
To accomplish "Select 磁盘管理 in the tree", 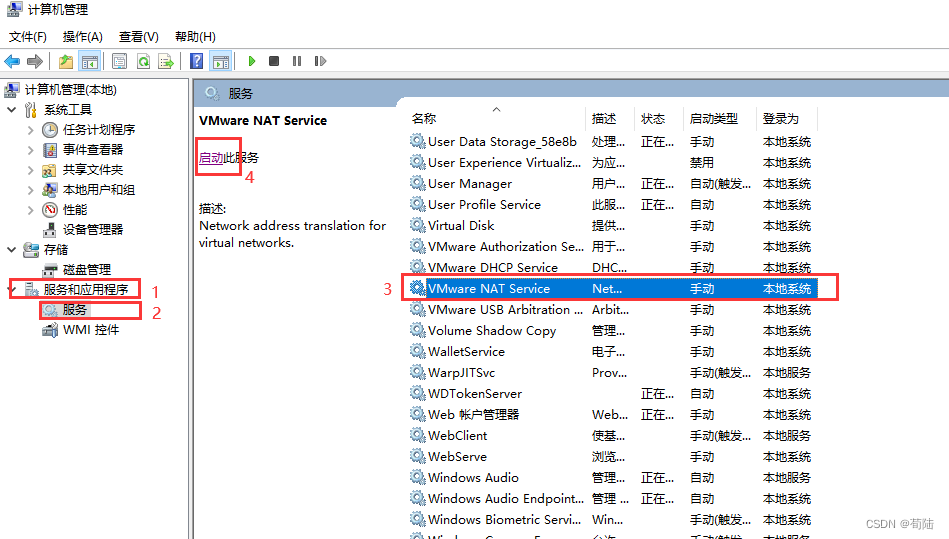I will 87,270.
